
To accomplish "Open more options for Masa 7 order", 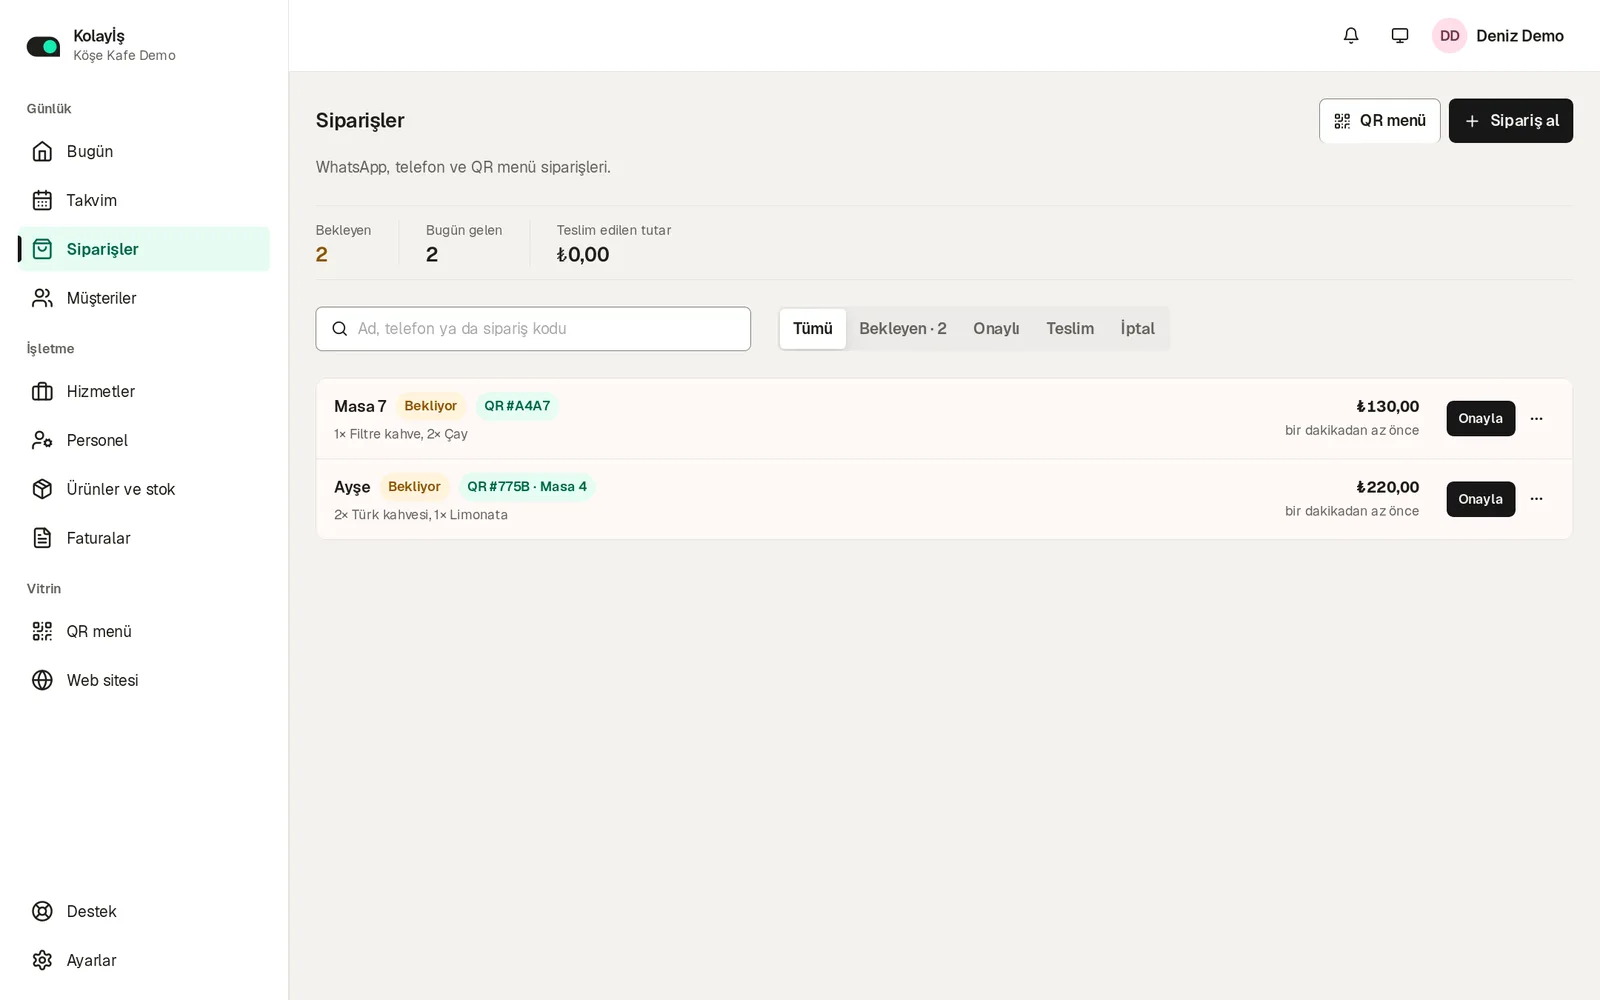I will click(1536, 419).
